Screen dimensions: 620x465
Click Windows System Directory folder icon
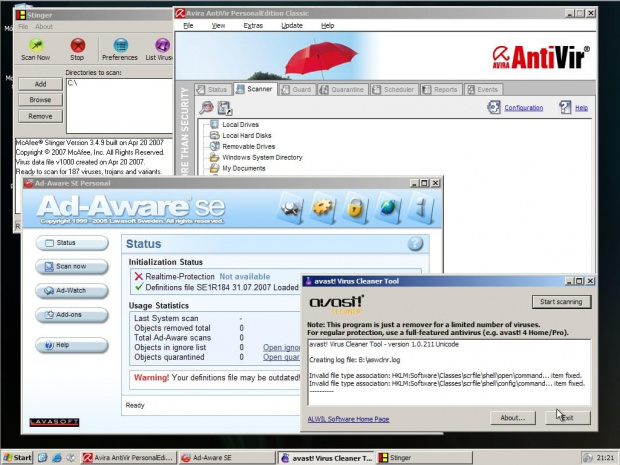[x=214, y=157]
